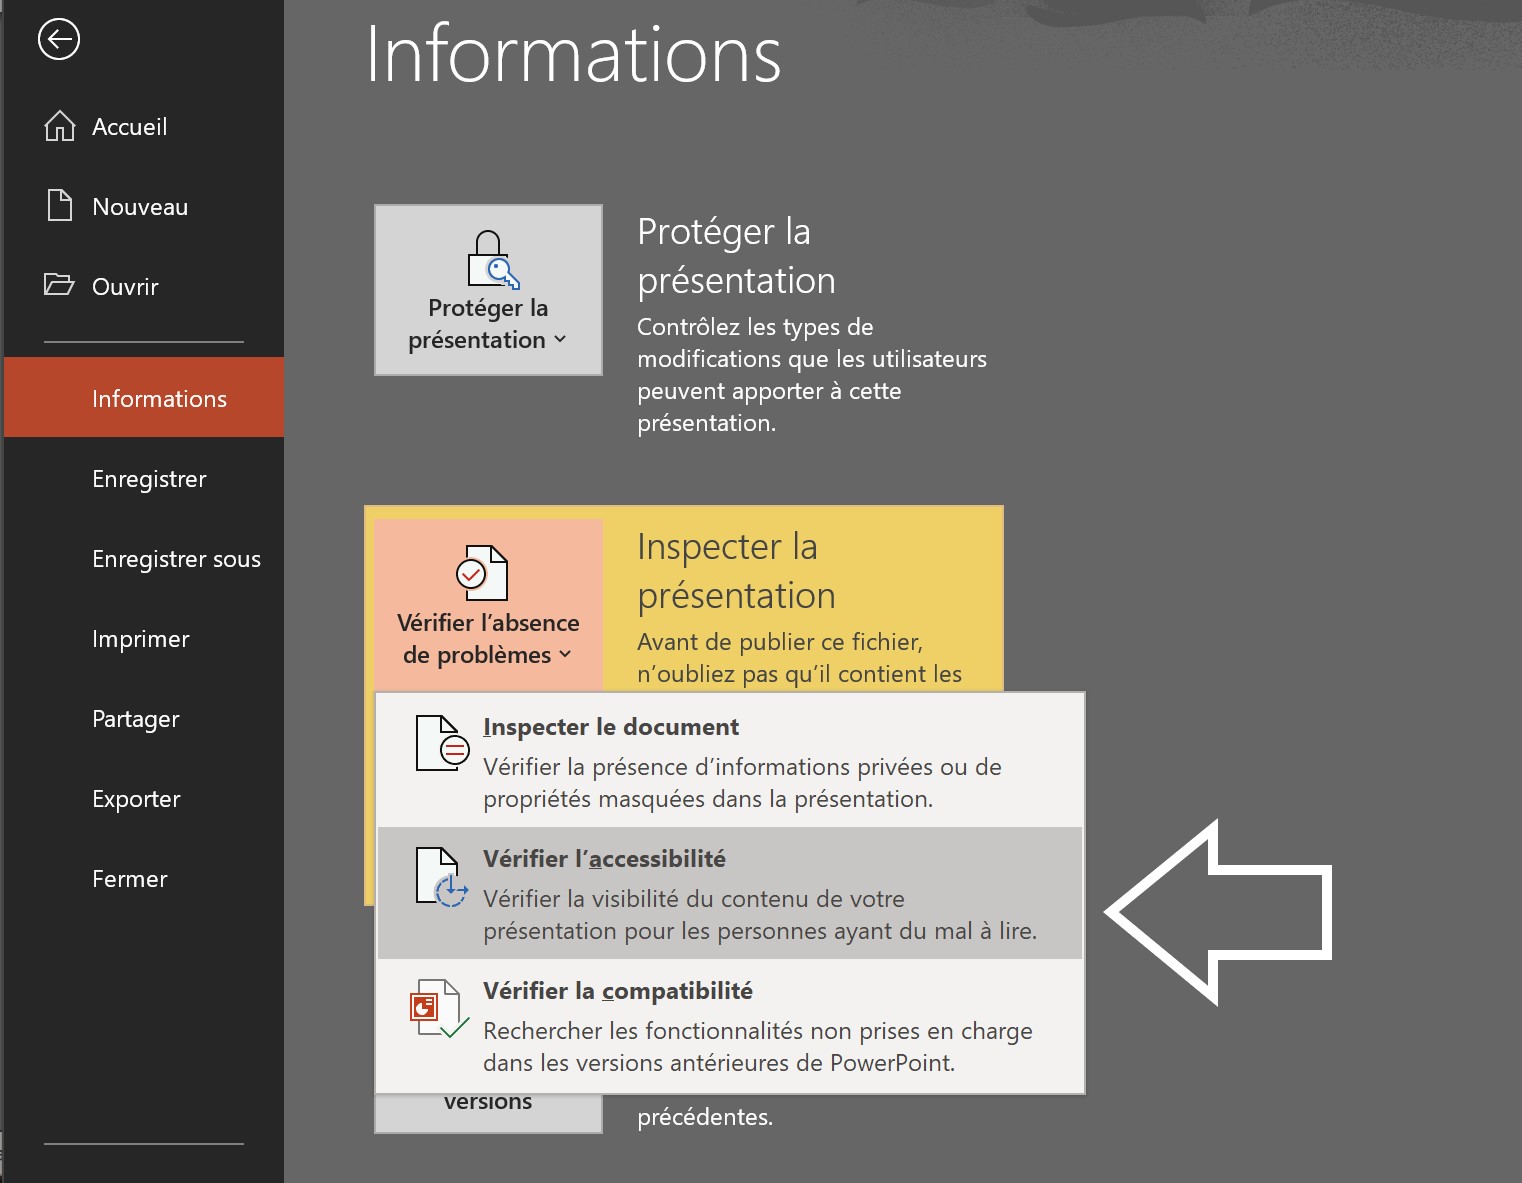Choose Inspecter le document menu entry
The height and width of the screenshot is (1183, 1522).
tap(611, 726)
